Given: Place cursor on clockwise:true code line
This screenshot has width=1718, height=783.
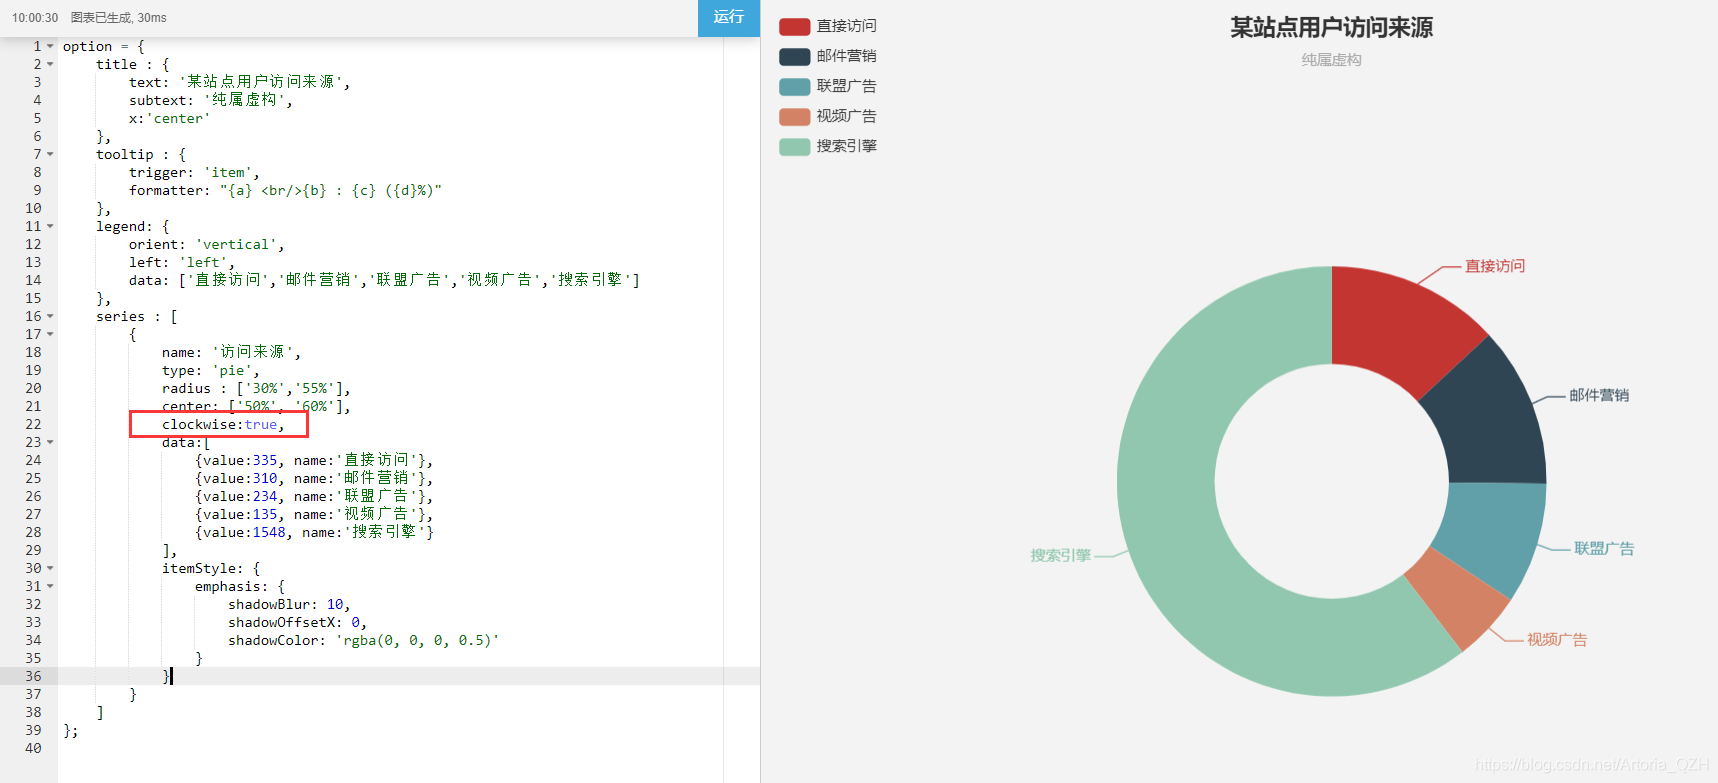Looking at the screenshot, I should click(223, 424).
